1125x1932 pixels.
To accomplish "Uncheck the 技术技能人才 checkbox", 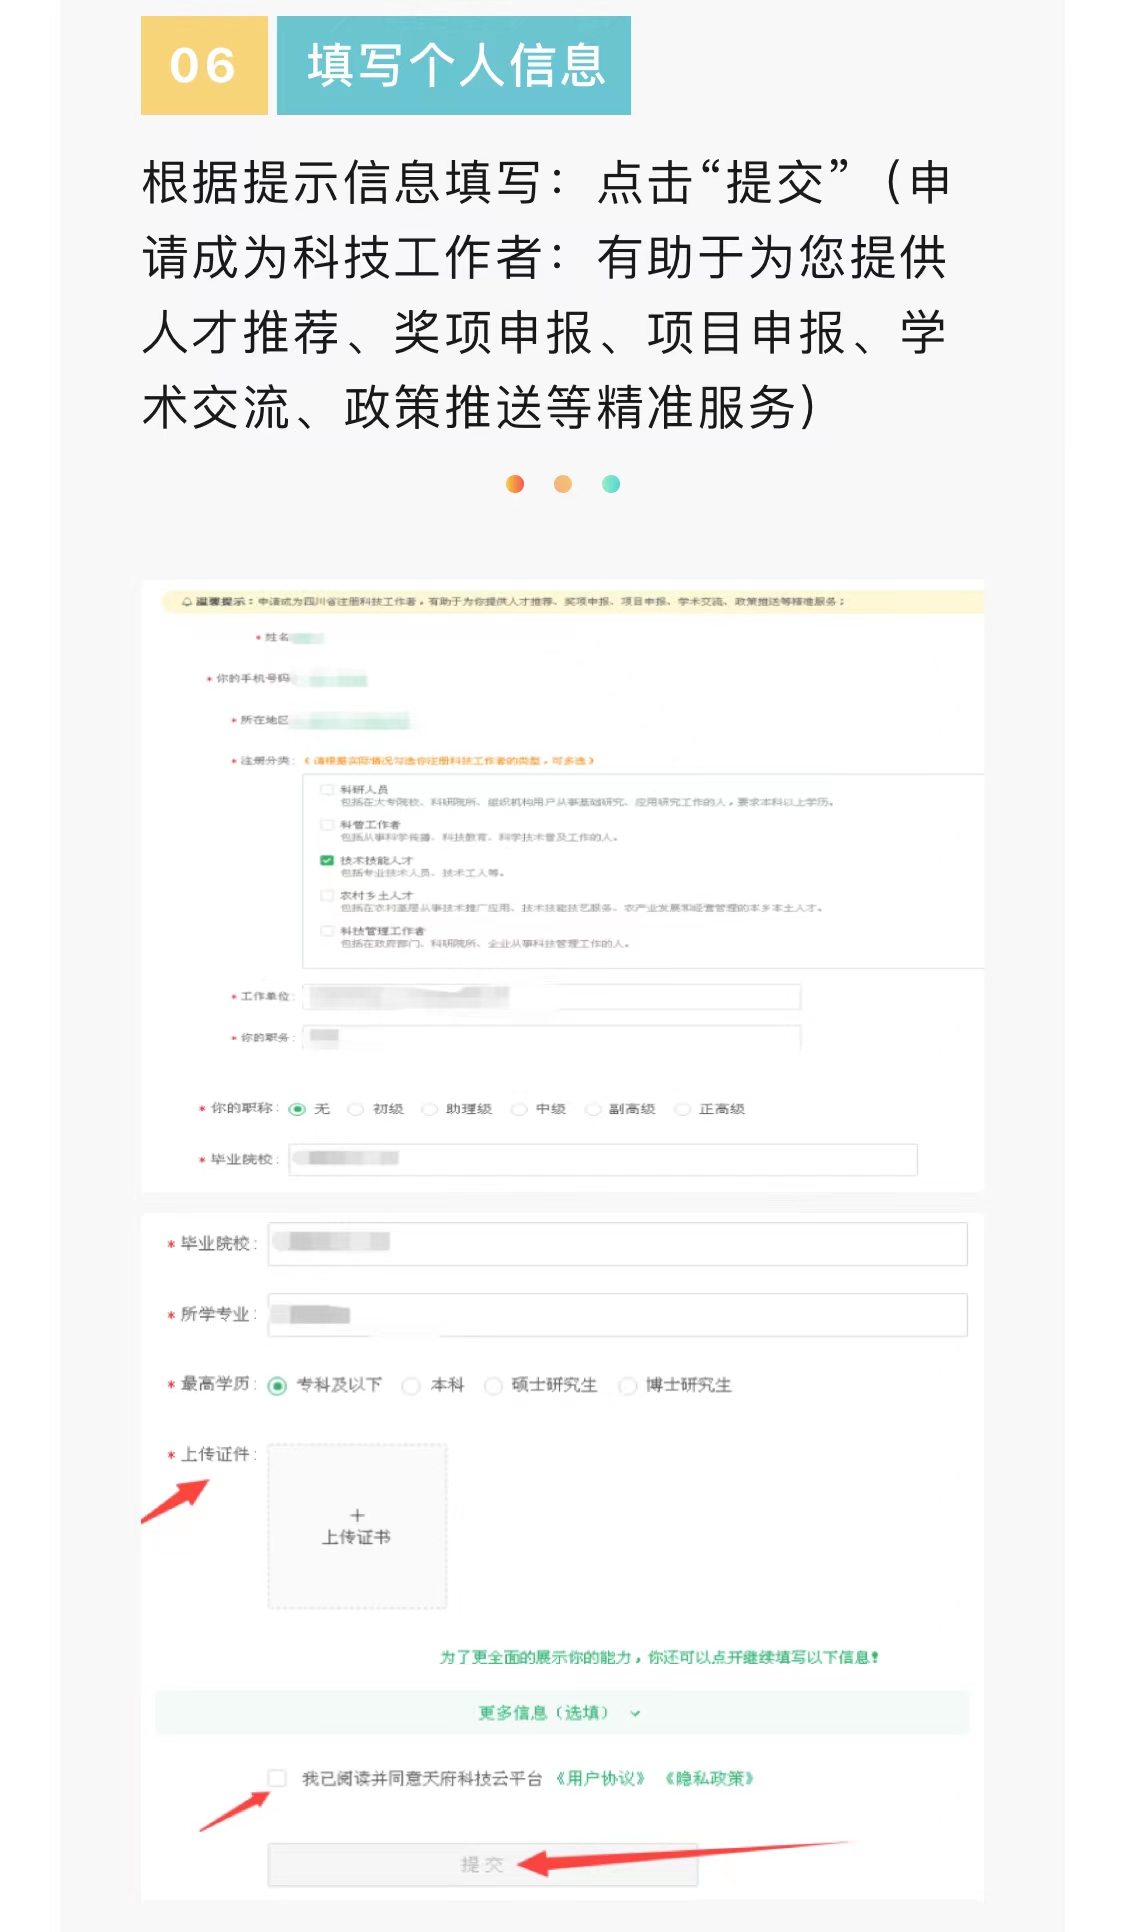I will point(326,860).
